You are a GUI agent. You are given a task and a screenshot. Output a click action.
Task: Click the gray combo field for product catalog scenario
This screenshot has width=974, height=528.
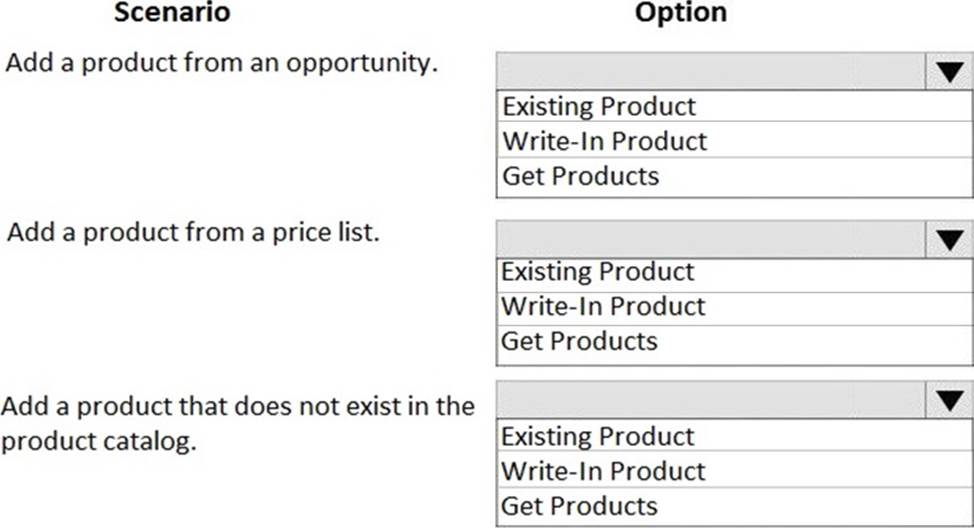point(710,402)
